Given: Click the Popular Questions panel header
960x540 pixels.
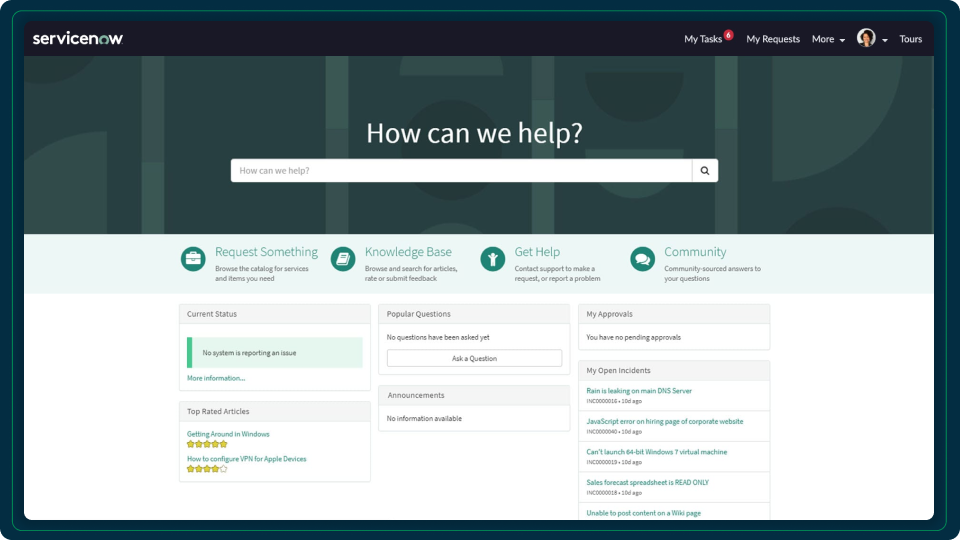Looking at the screenshot, I should click(x=474, y=314).
